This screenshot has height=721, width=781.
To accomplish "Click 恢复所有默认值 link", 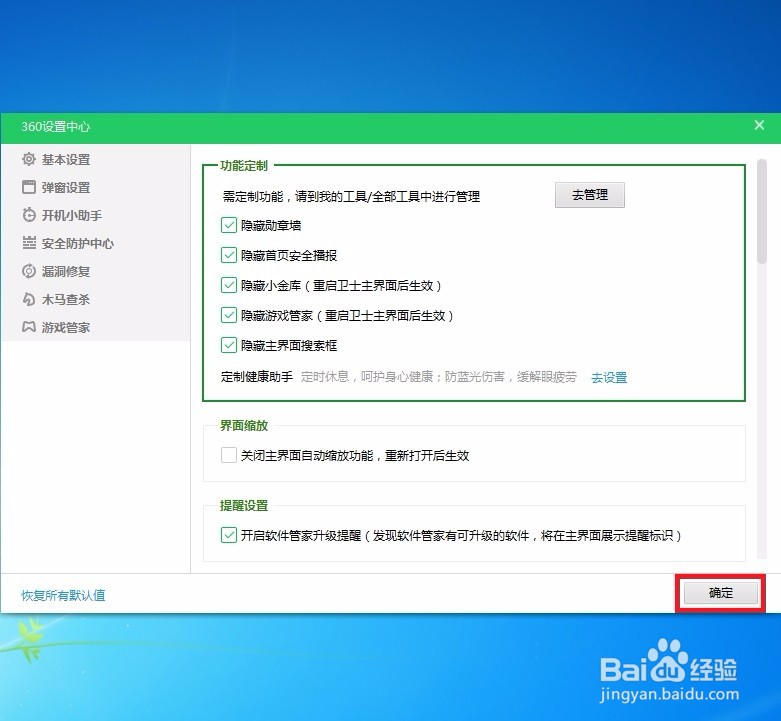I will tap(63, 595).
